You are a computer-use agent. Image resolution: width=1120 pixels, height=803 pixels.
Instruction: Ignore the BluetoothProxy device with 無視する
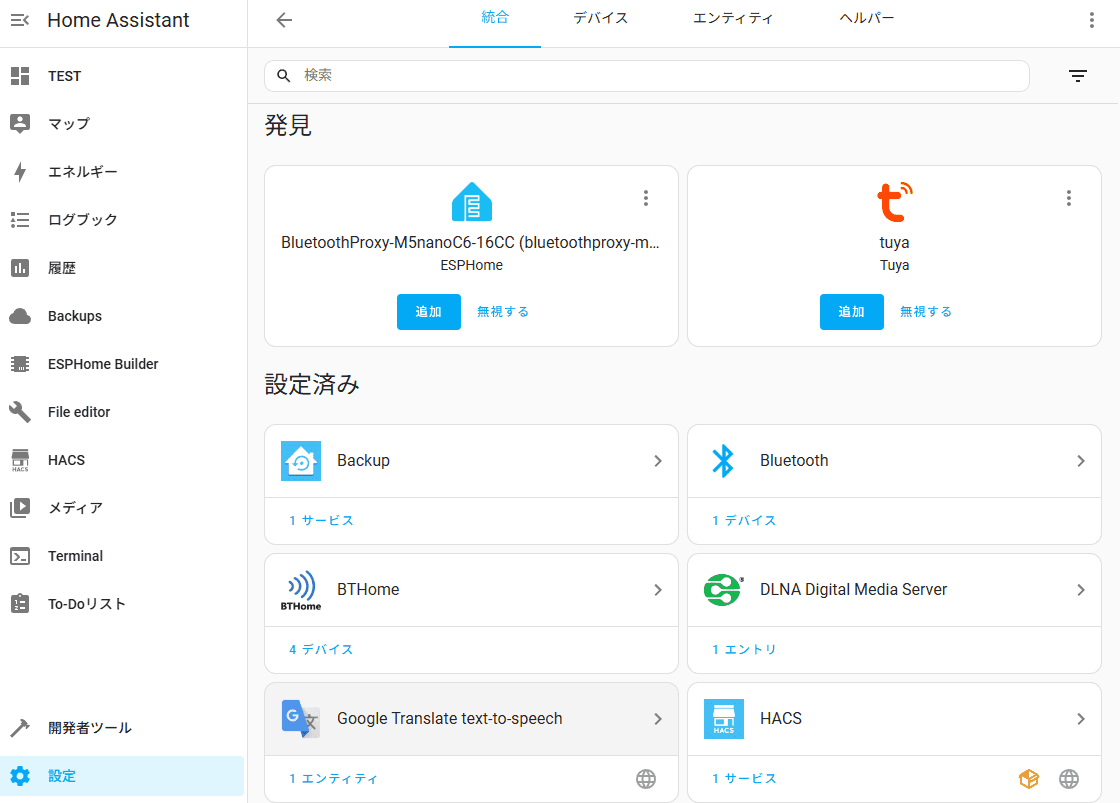(x=503, y=311)
